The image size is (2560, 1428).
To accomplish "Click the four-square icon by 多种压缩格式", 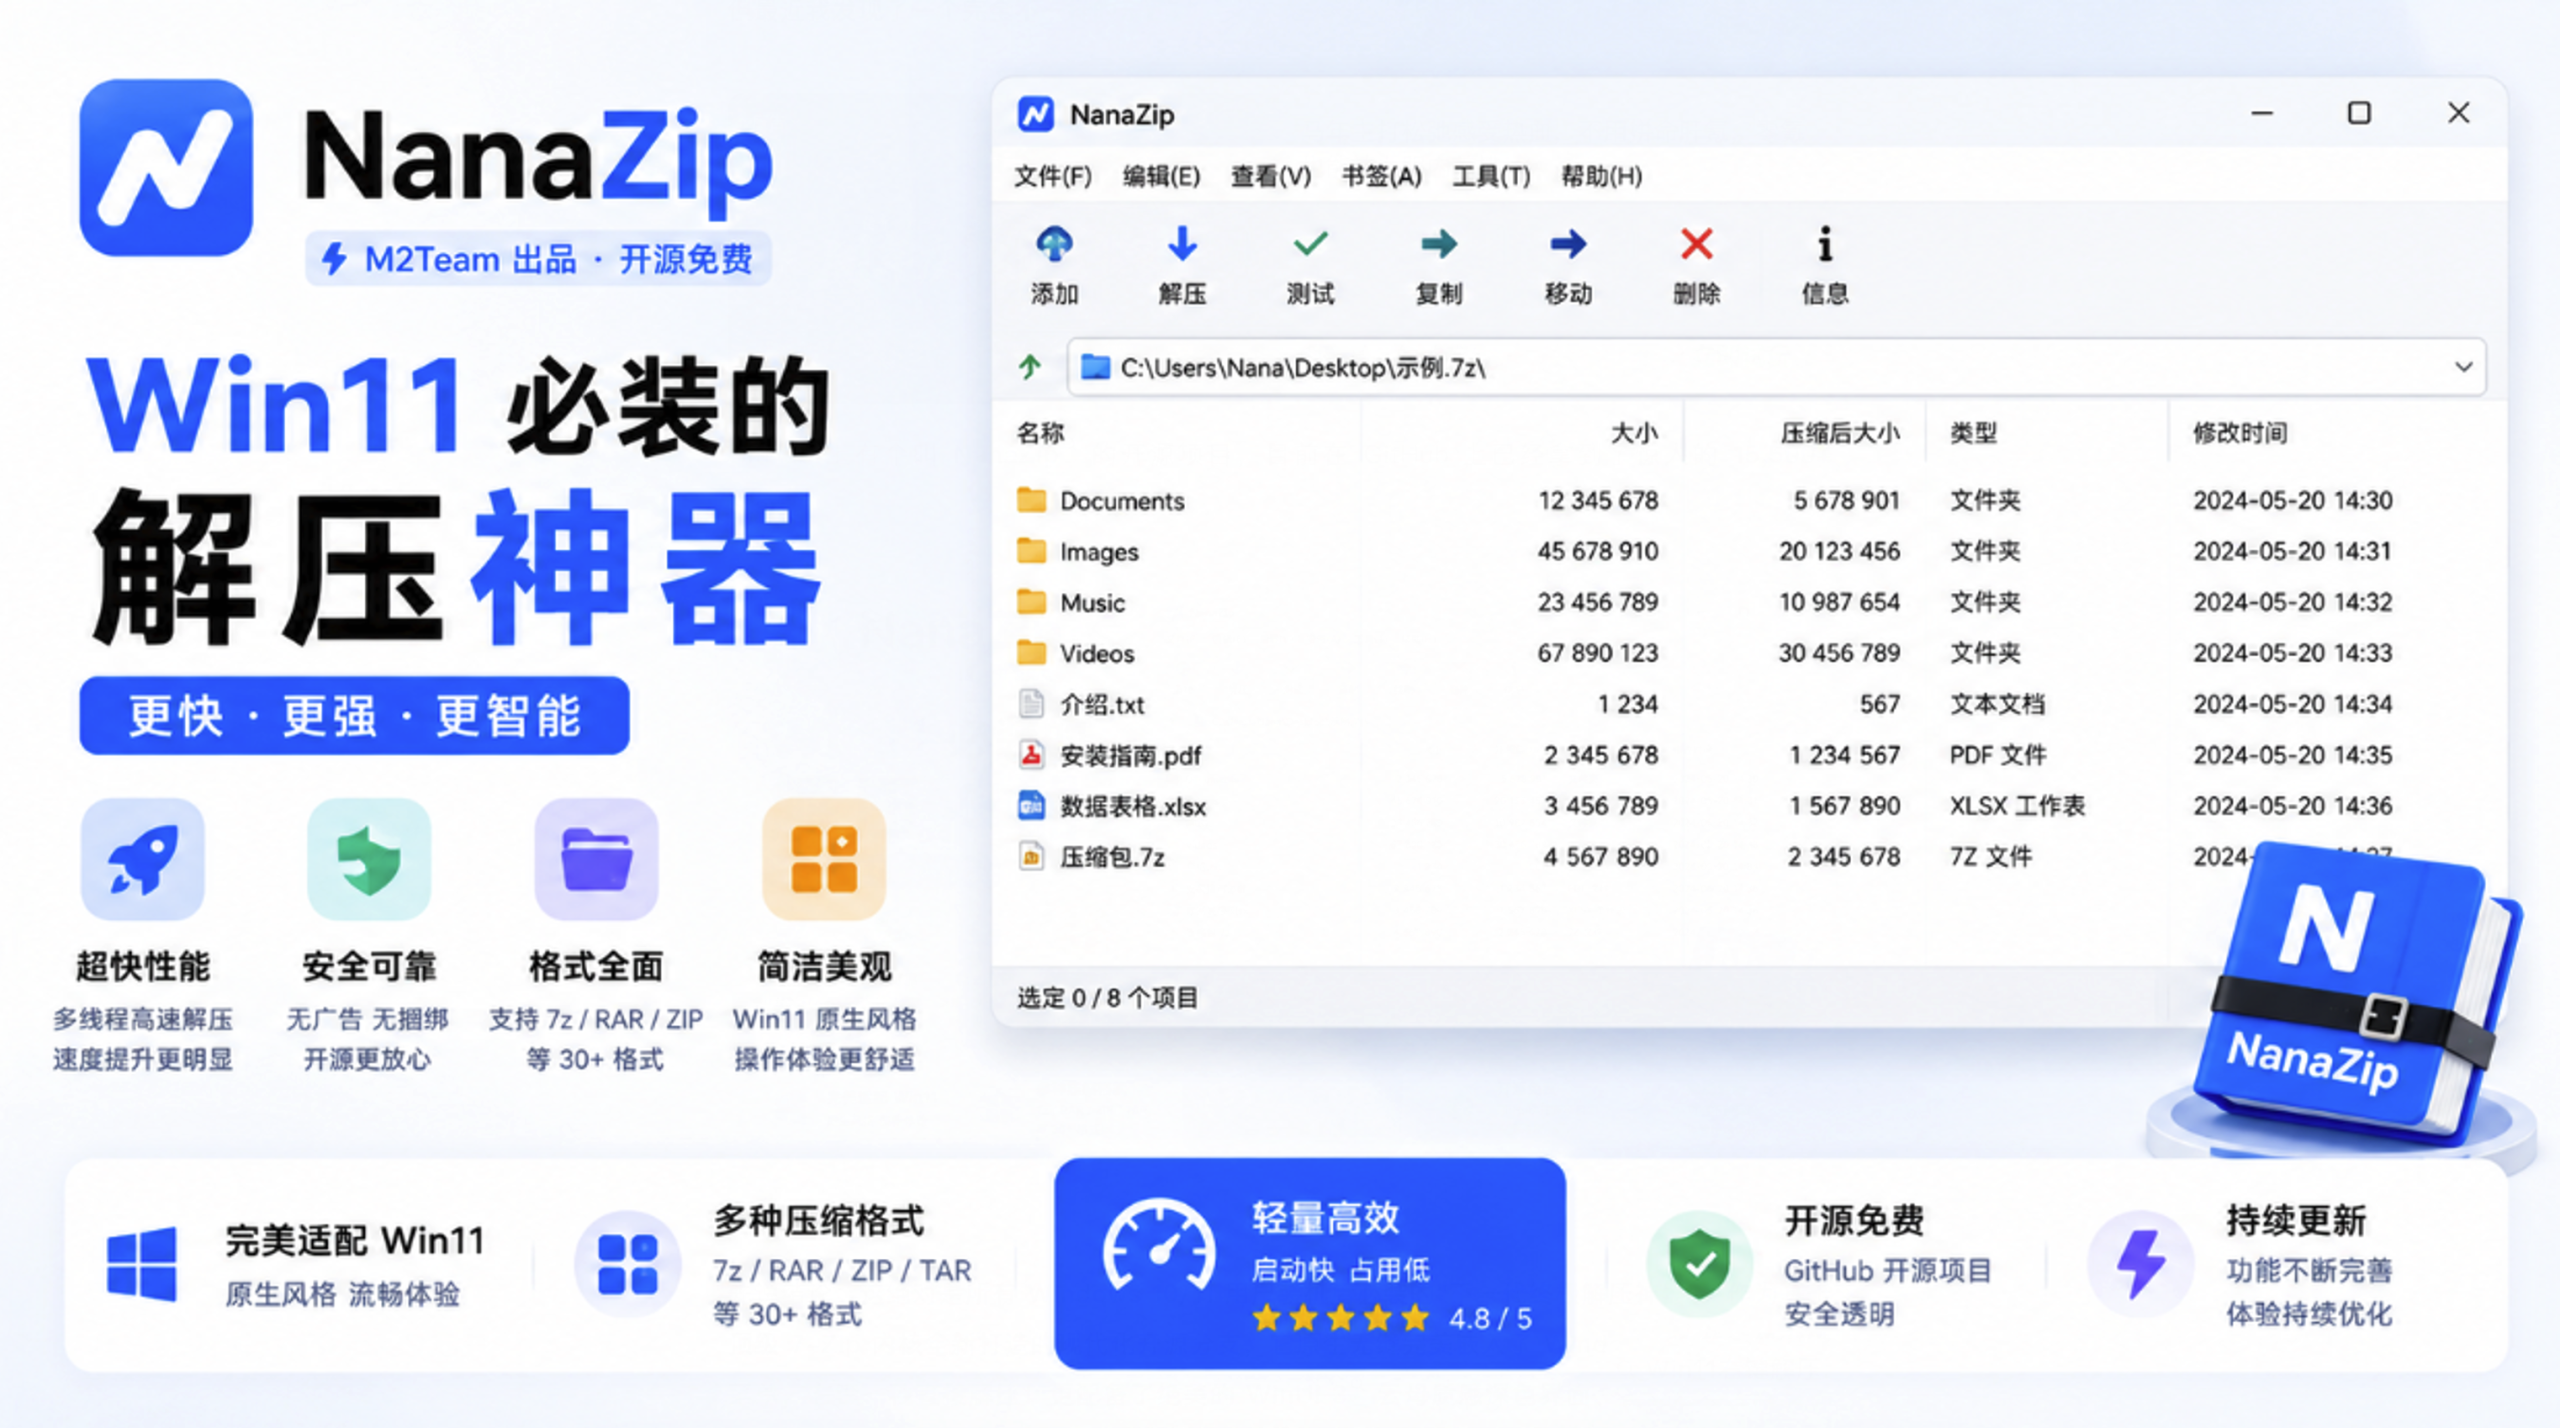I will coord(628,1264).
